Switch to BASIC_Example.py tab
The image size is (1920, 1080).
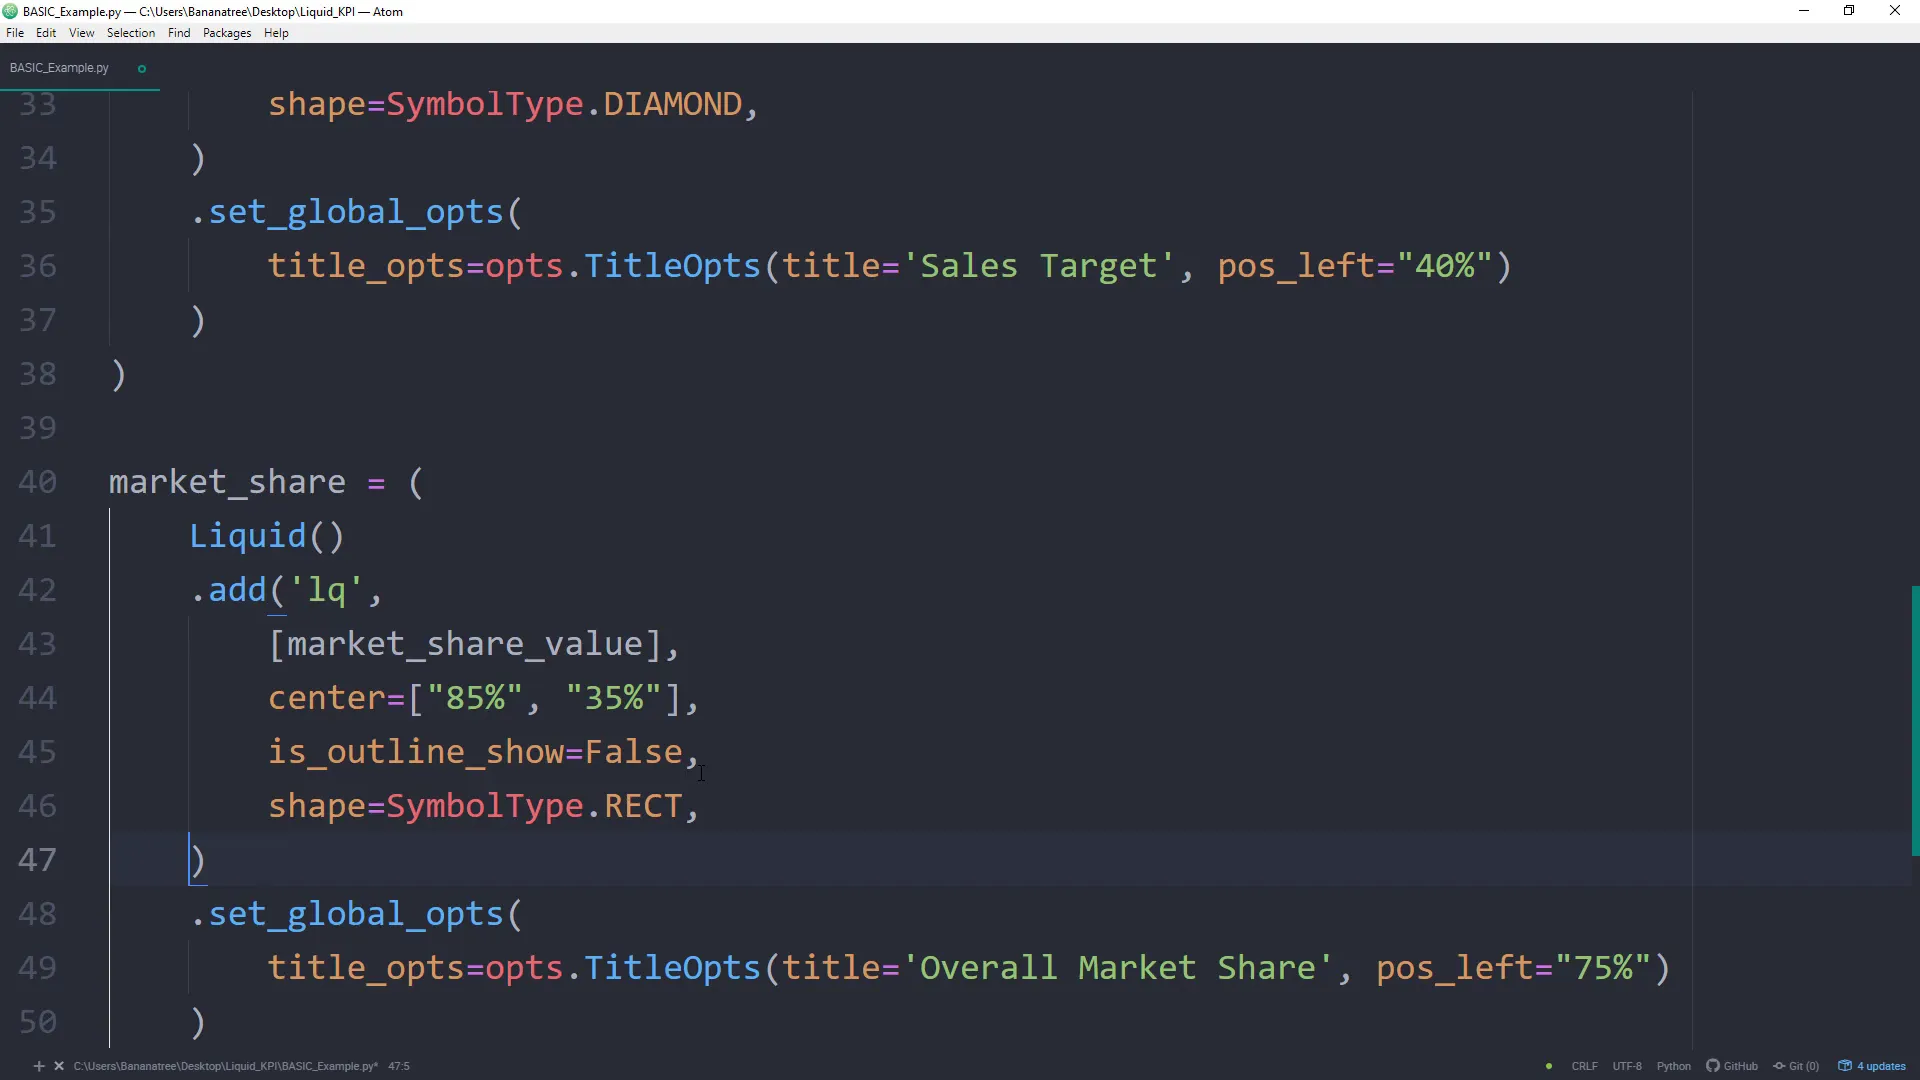coord(60,68)
